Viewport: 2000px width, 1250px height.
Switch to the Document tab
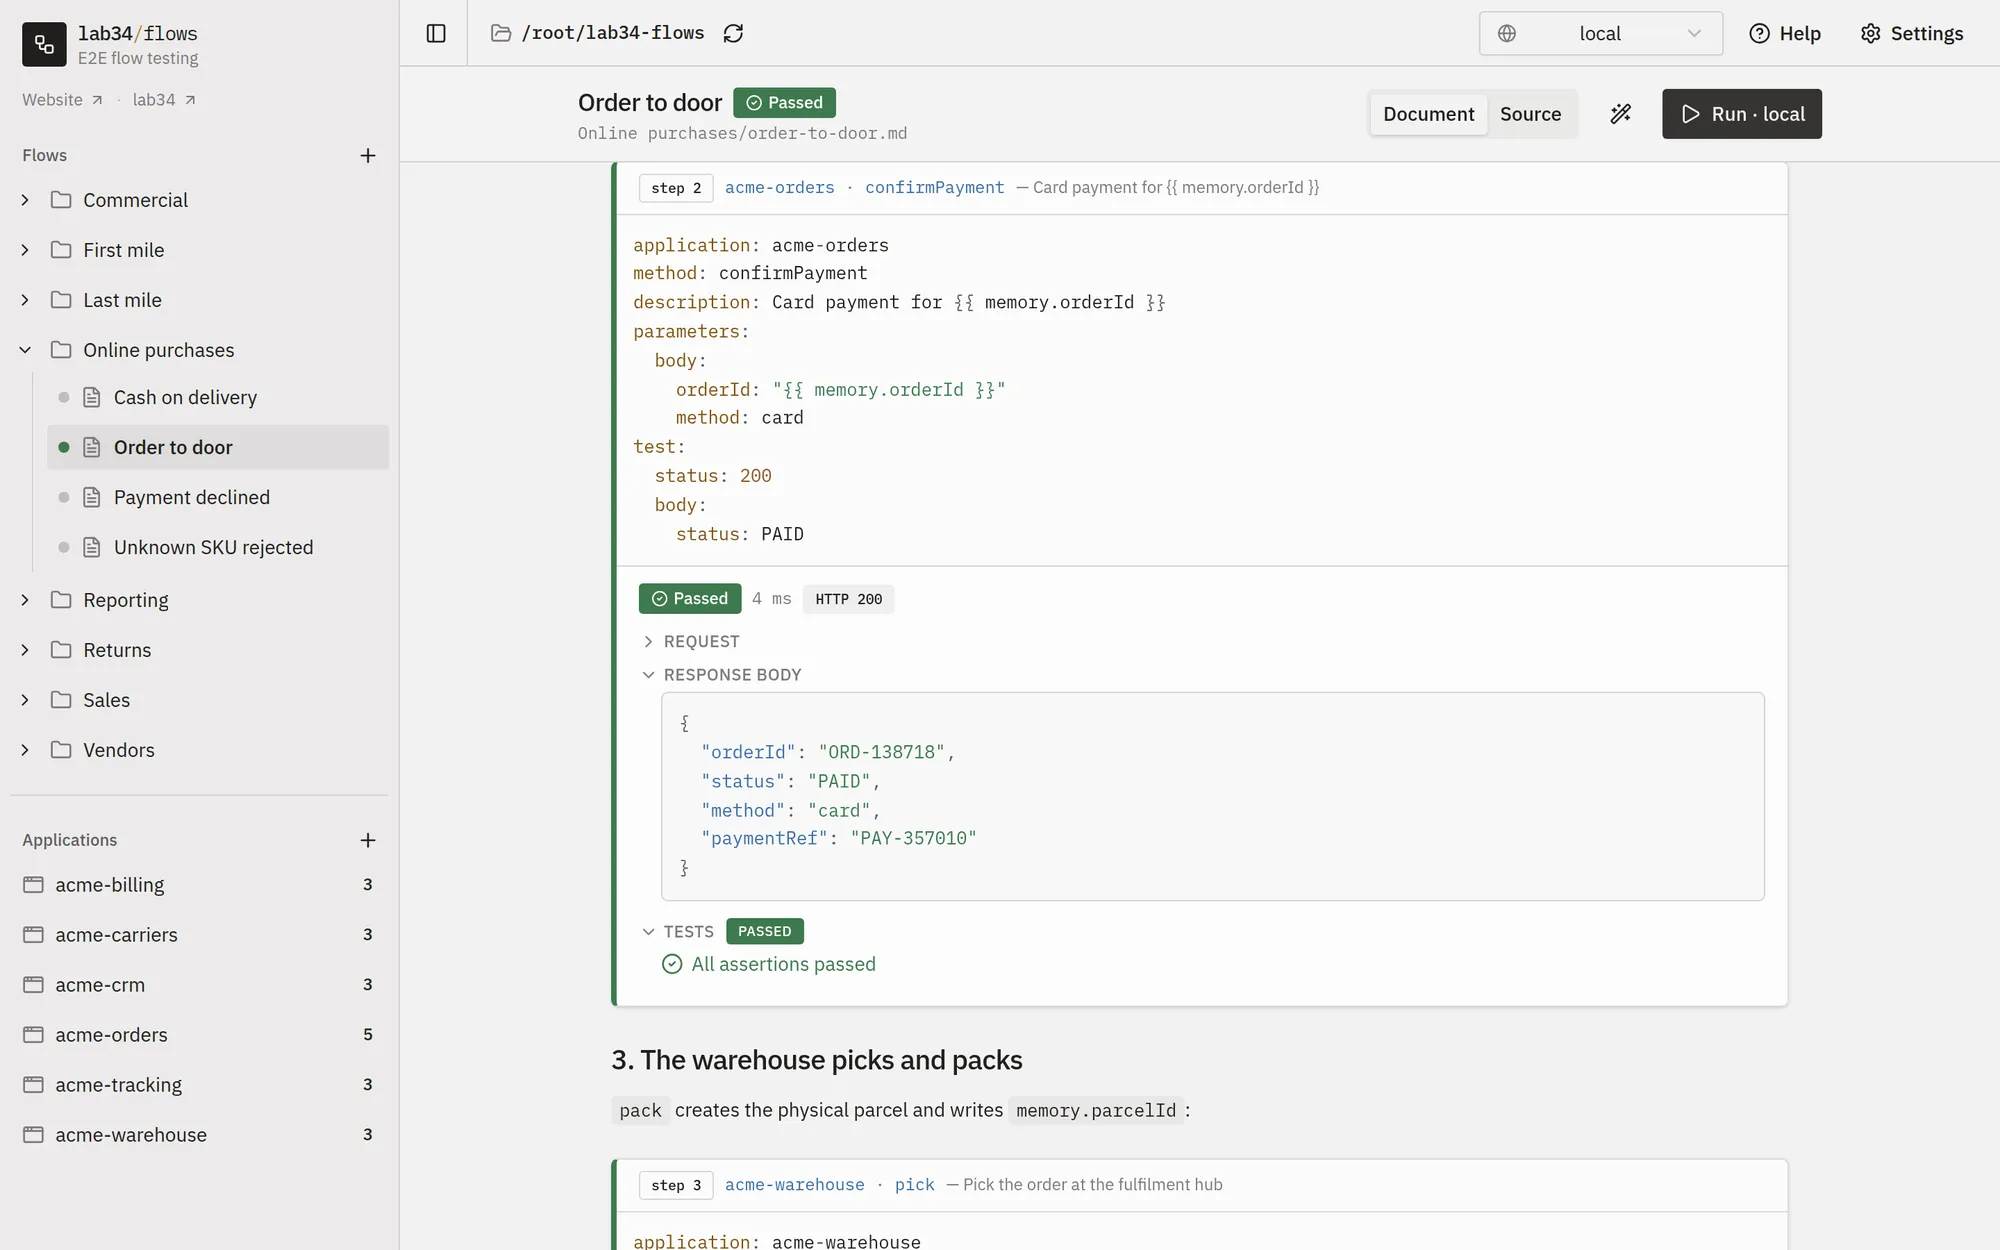(x=1428, y=114)
